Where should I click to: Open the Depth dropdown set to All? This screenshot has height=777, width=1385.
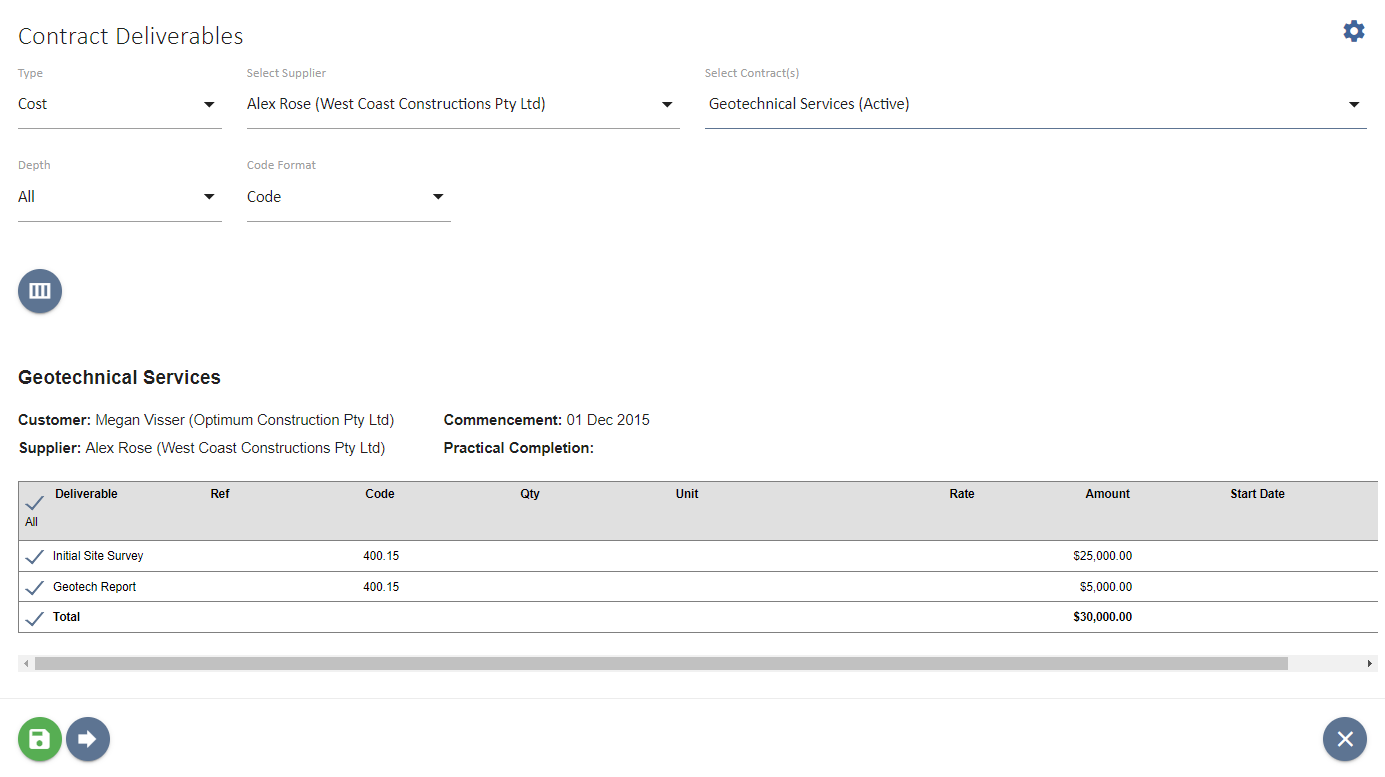119,196
